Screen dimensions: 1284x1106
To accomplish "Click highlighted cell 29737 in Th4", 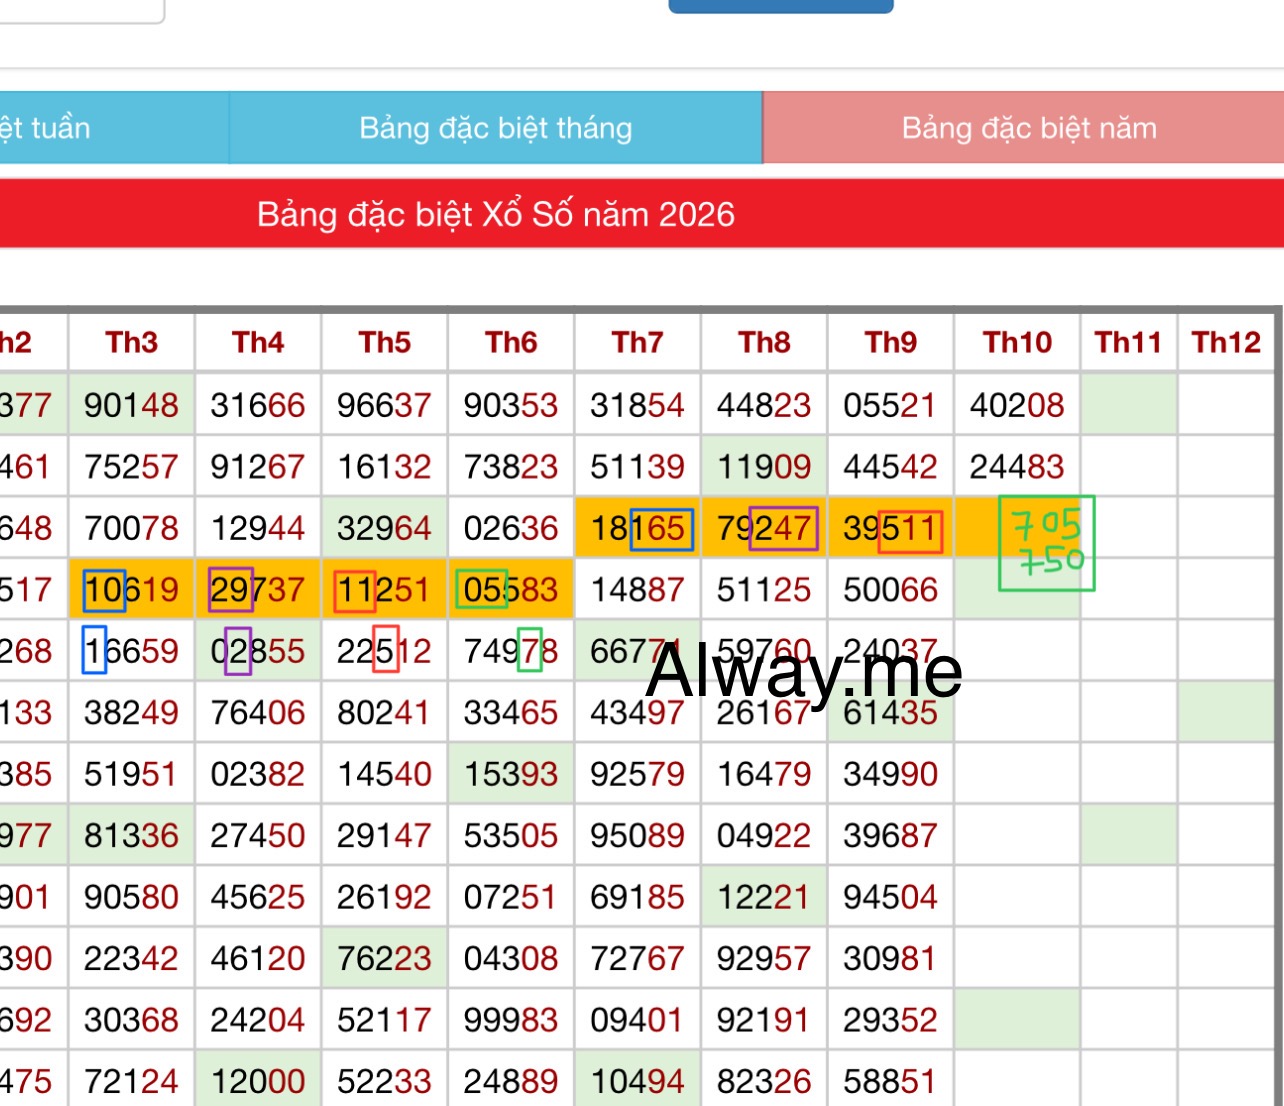I will pyautogui.click(x=258, y=590).
